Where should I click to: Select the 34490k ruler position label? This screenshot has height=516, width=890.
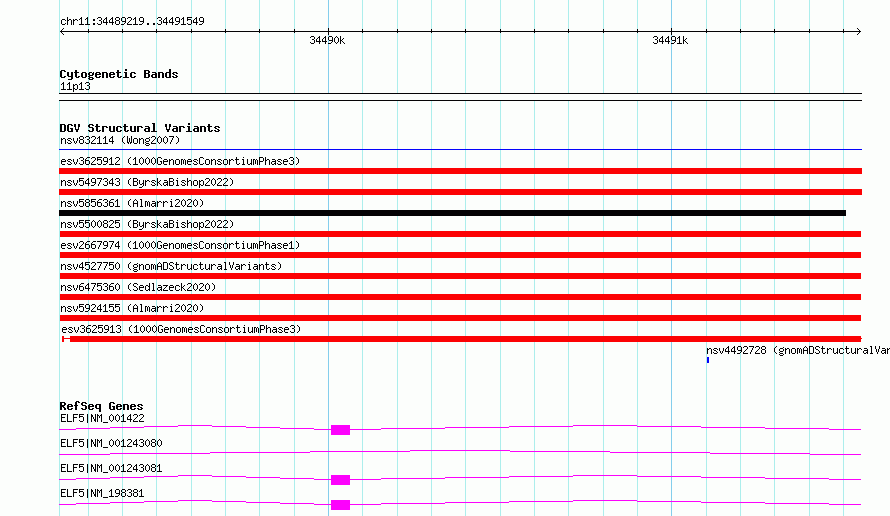[x=327, y=40]
